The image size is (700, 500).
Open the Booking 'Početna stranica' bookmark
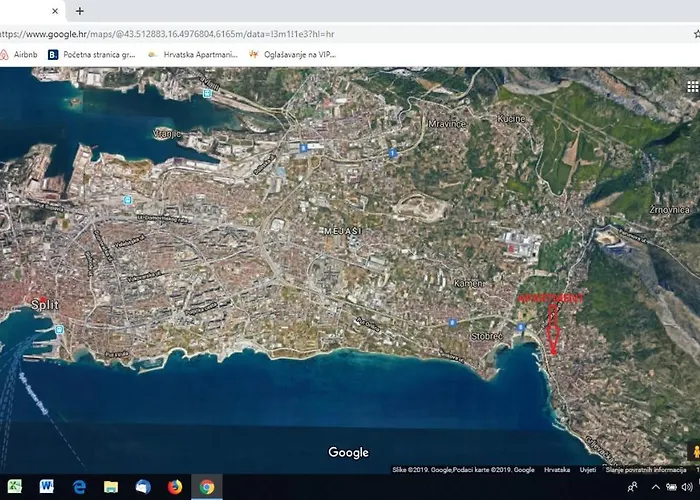tap(93, 54)
